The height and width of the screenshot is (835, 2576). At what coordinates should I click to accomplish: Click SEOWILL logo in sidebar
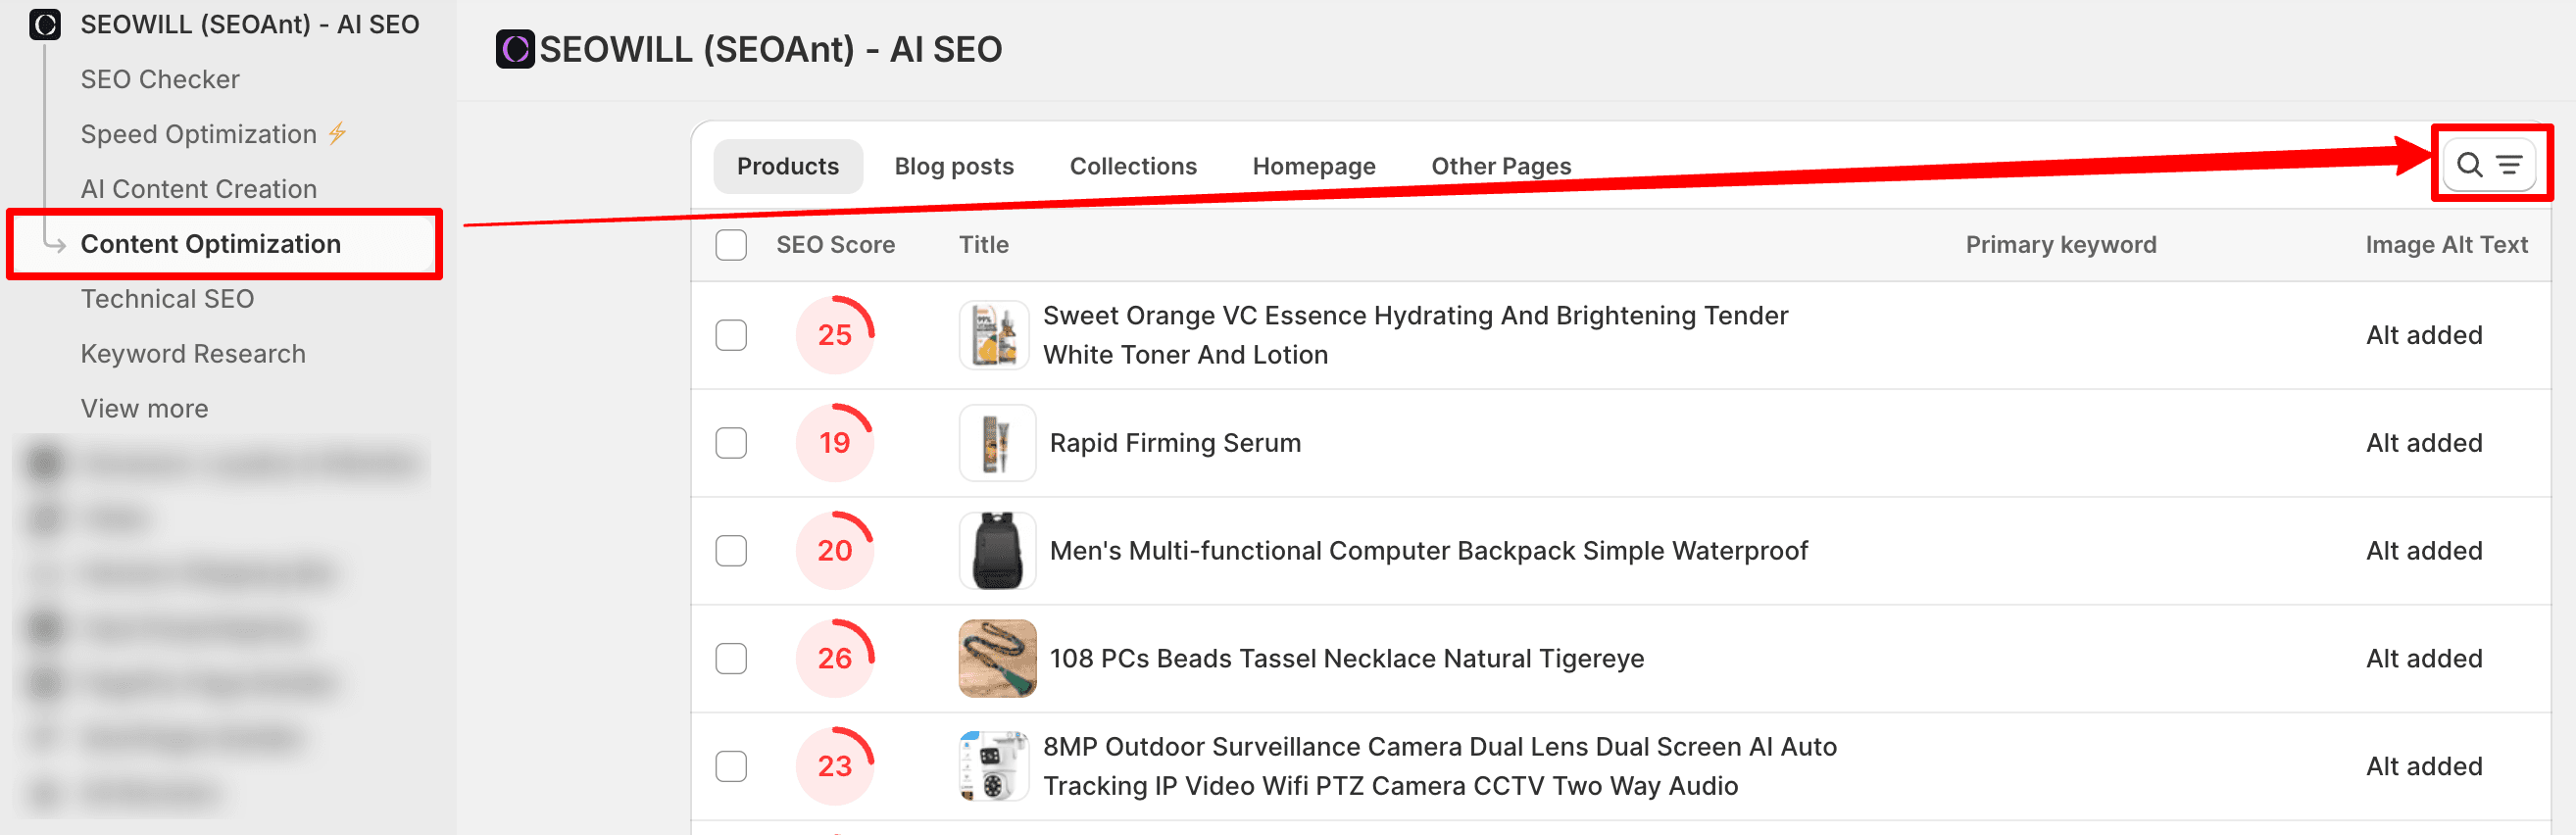(45, 24)
